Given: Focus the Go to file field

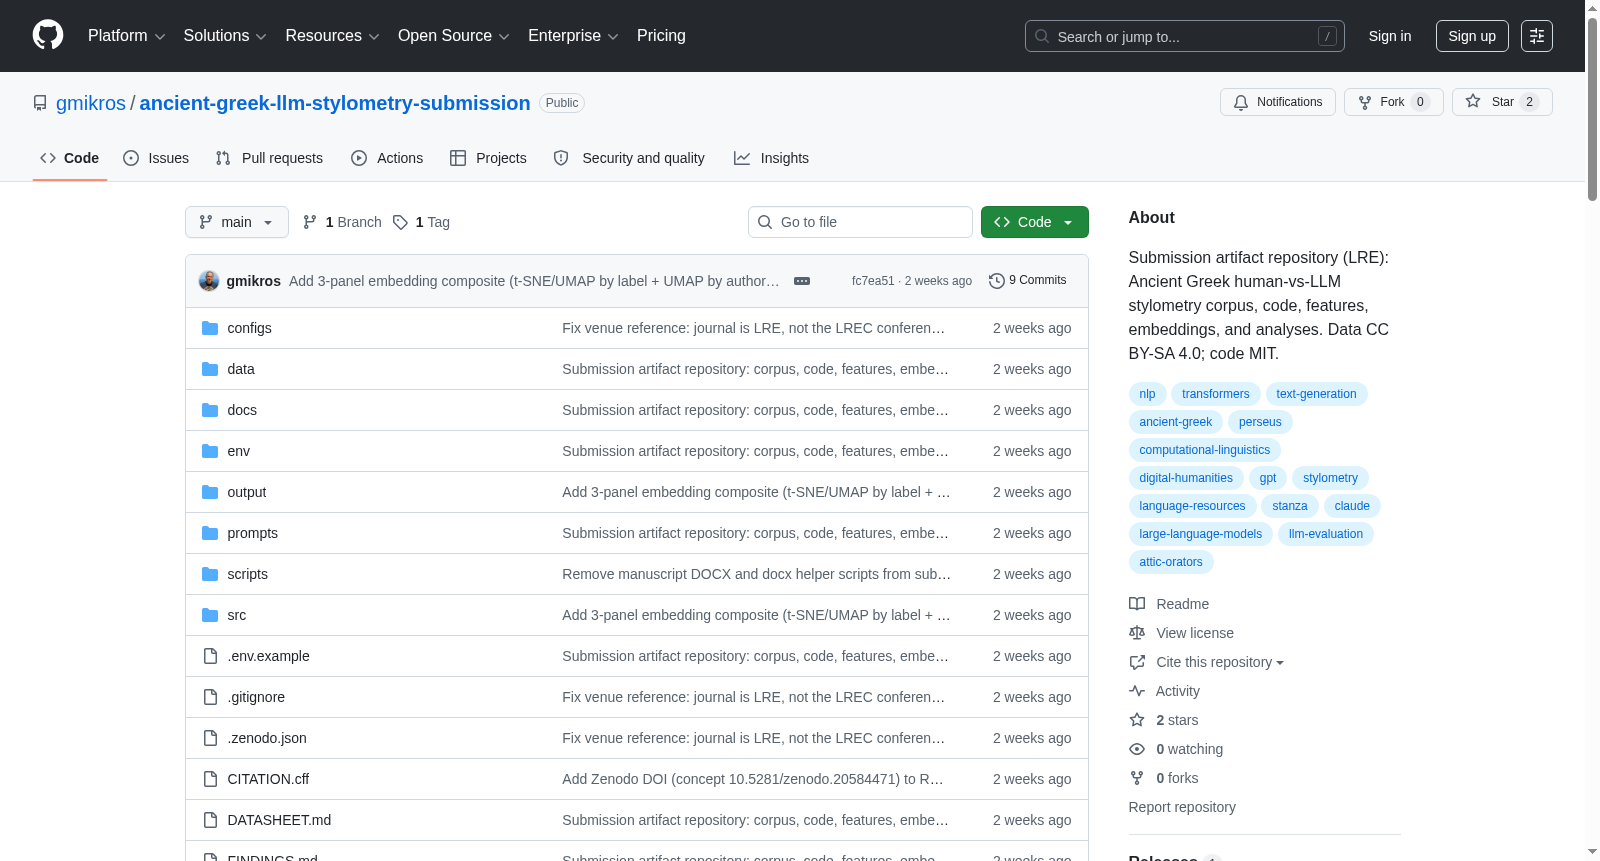Looking at the screenshot, I should pos(860,222).
